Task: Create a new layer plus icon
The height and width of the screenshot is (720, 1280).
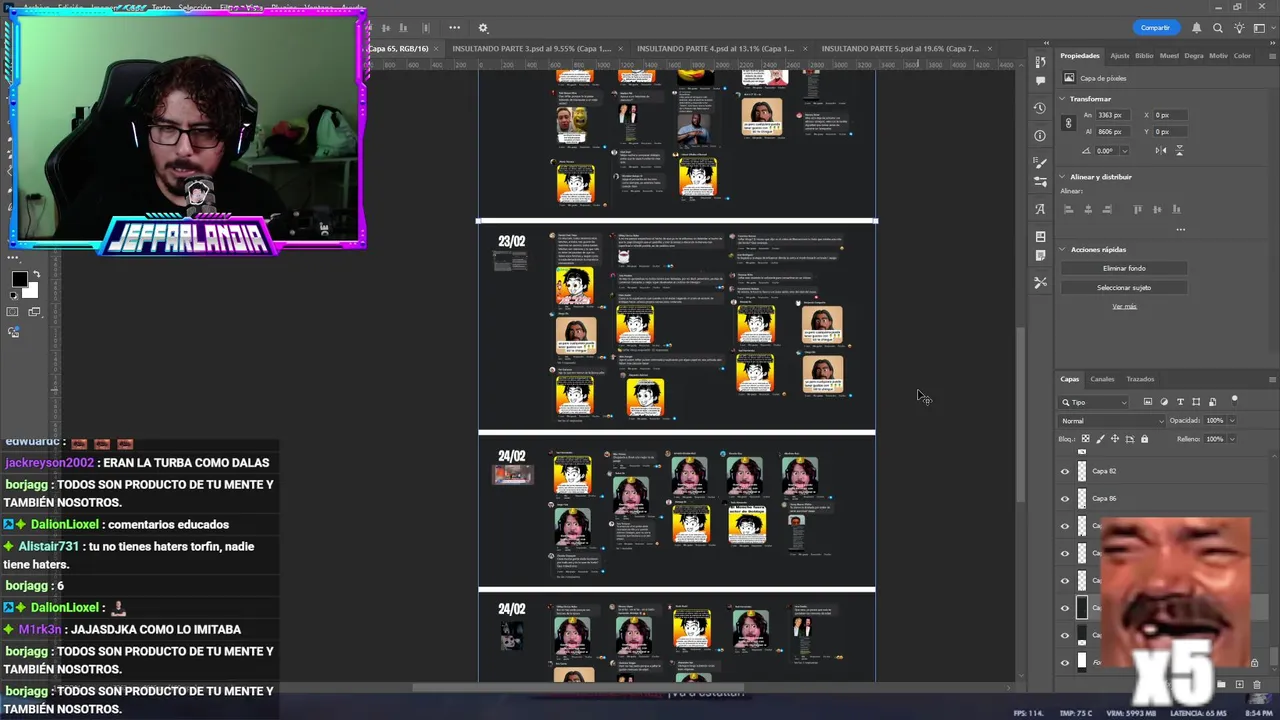Action: (x=1239, y=685)
